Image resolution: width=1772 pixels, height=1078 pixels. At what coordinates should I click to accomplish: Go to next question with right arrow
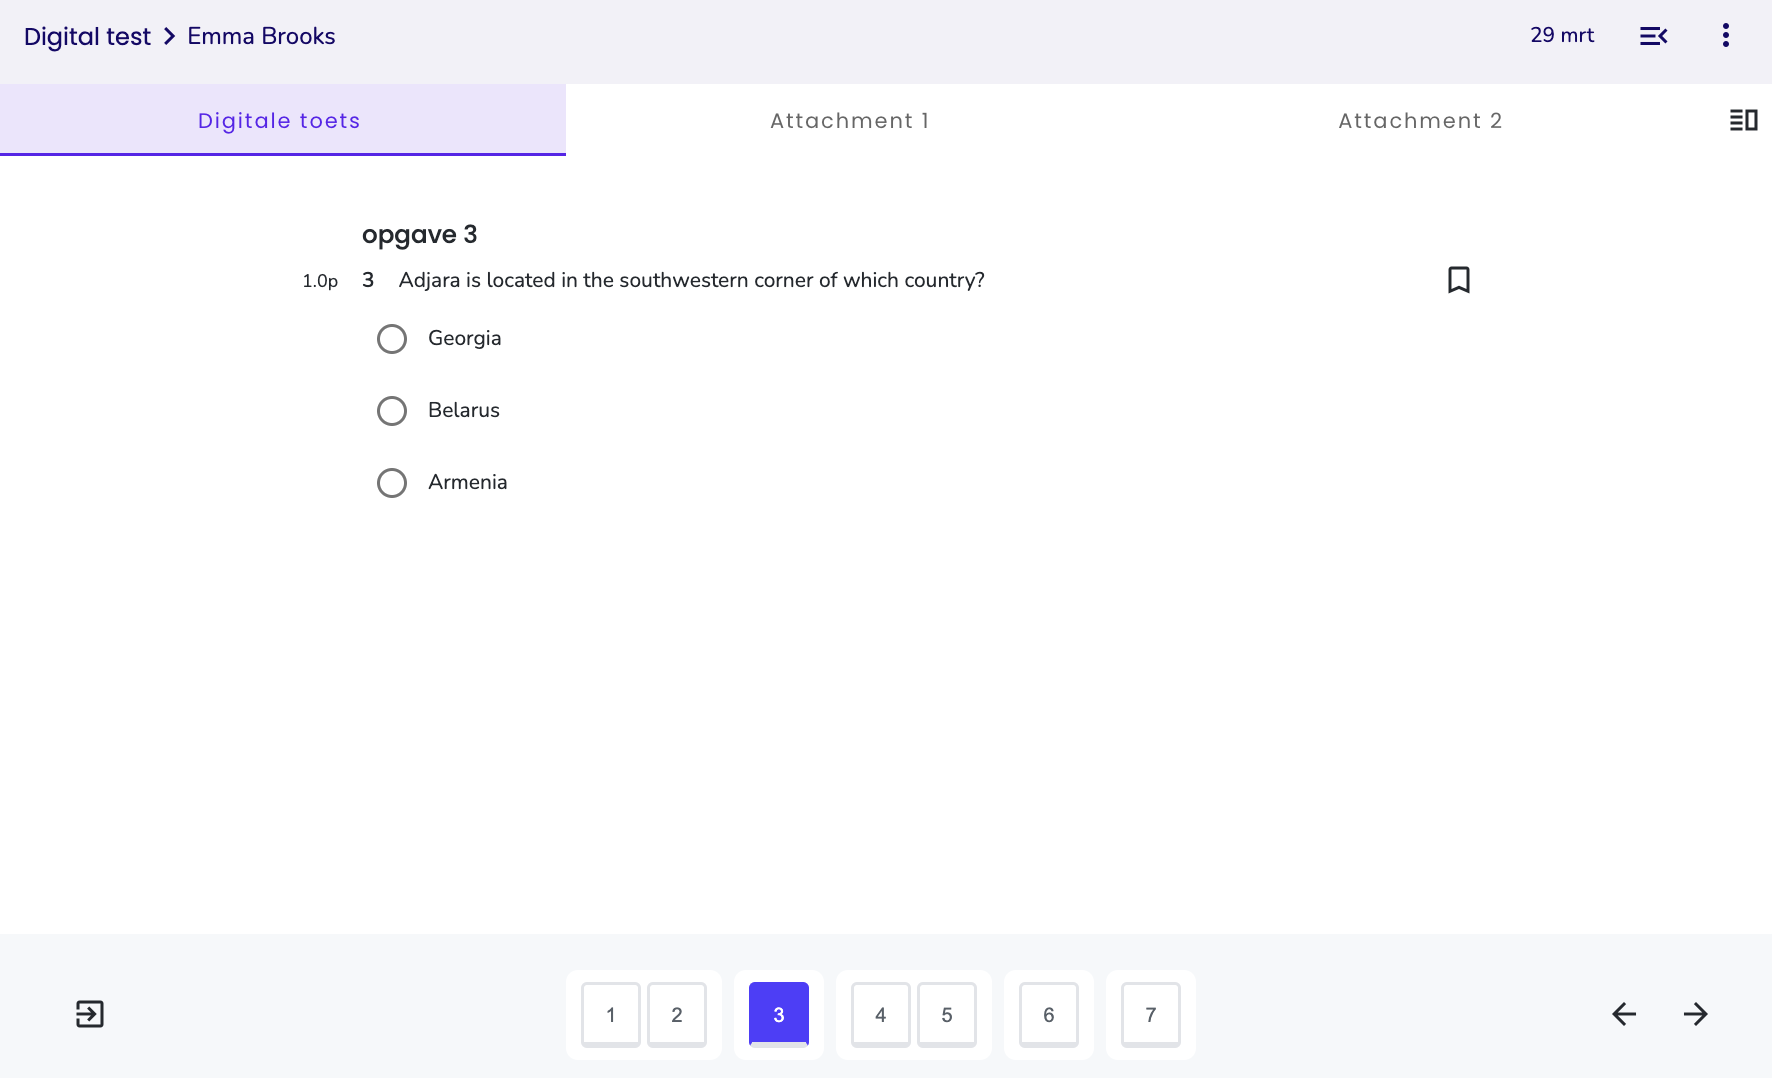tap(1696, 1014)
